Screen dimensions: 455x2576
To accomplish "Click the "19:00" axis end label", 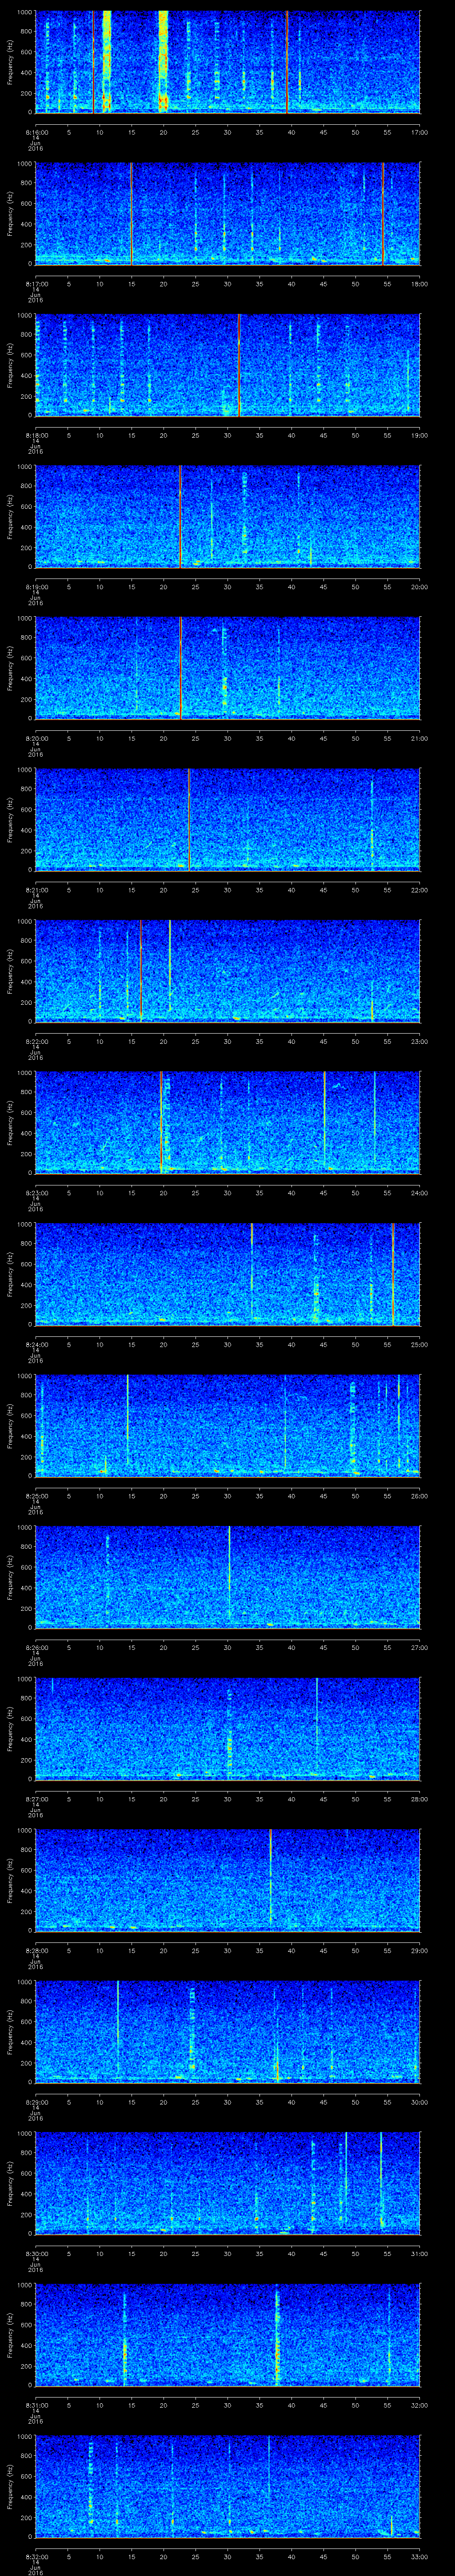I will pyautogui.click(x=419, y=435).
